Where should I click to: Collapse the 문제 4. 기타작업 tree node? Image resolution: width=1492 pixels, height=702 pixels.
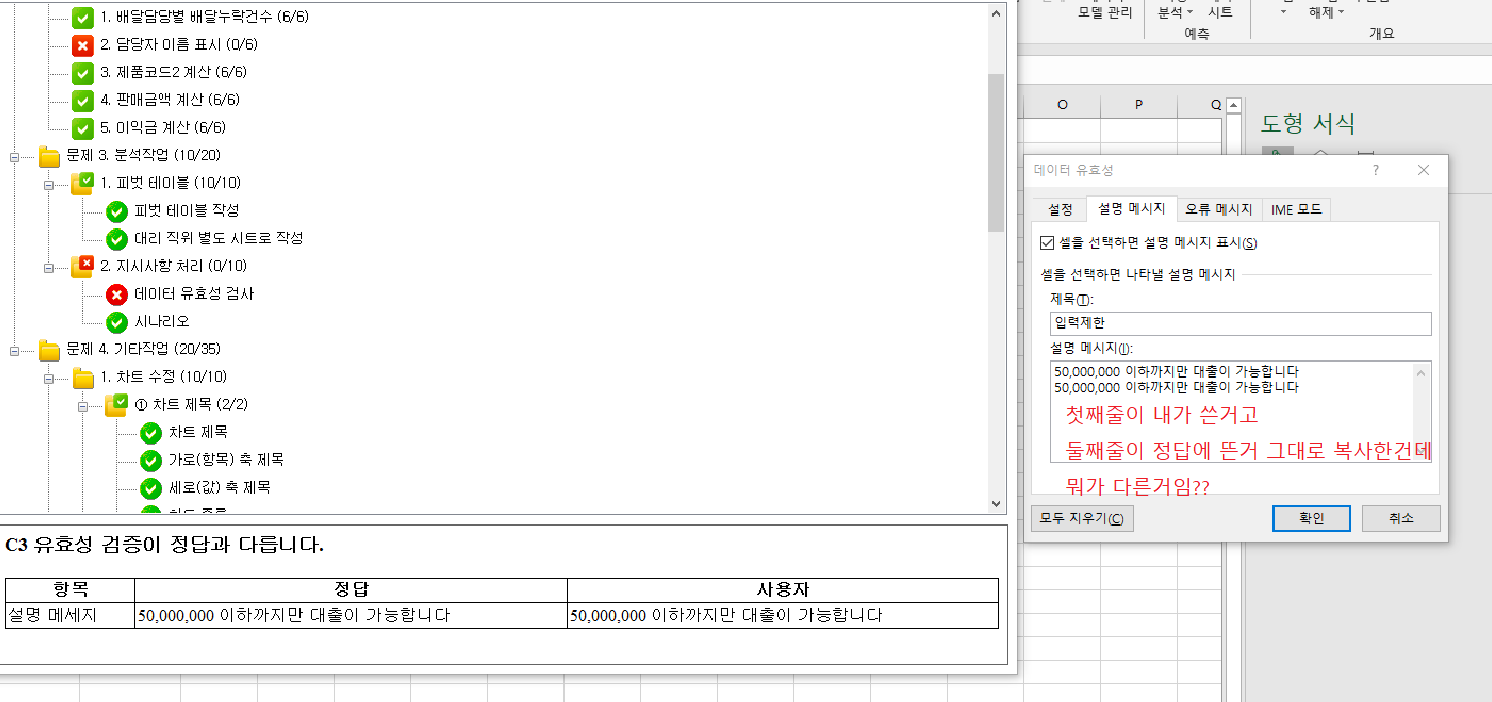pyautogui.click(x=15, y=350)
